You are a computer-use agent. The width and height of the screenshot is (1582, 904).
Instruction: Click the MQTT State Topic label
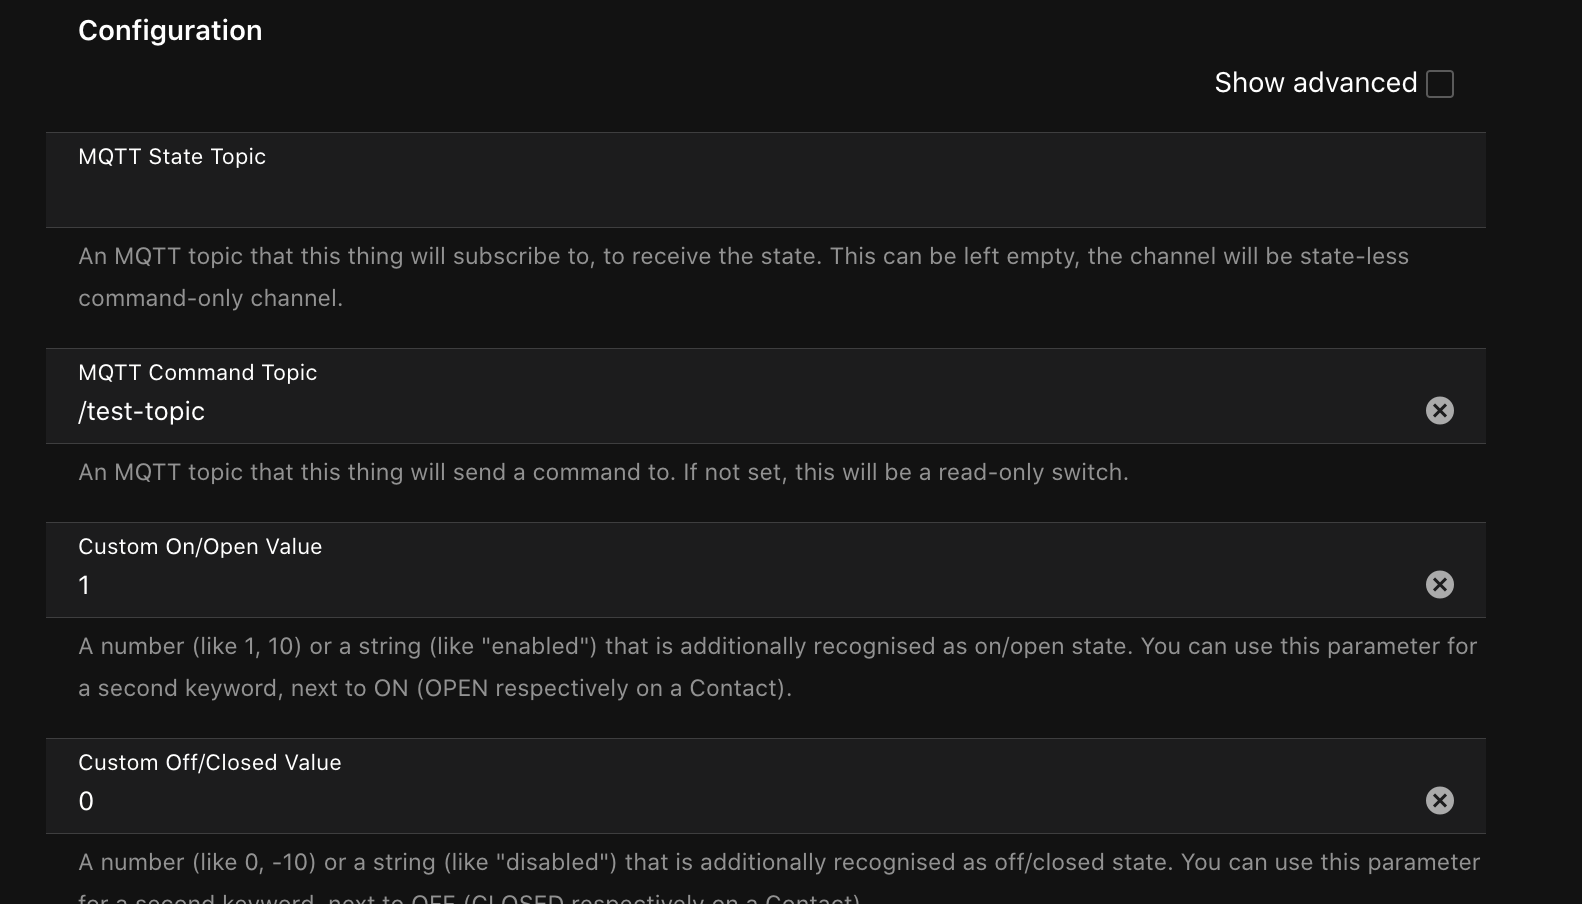tap(172, 156)
